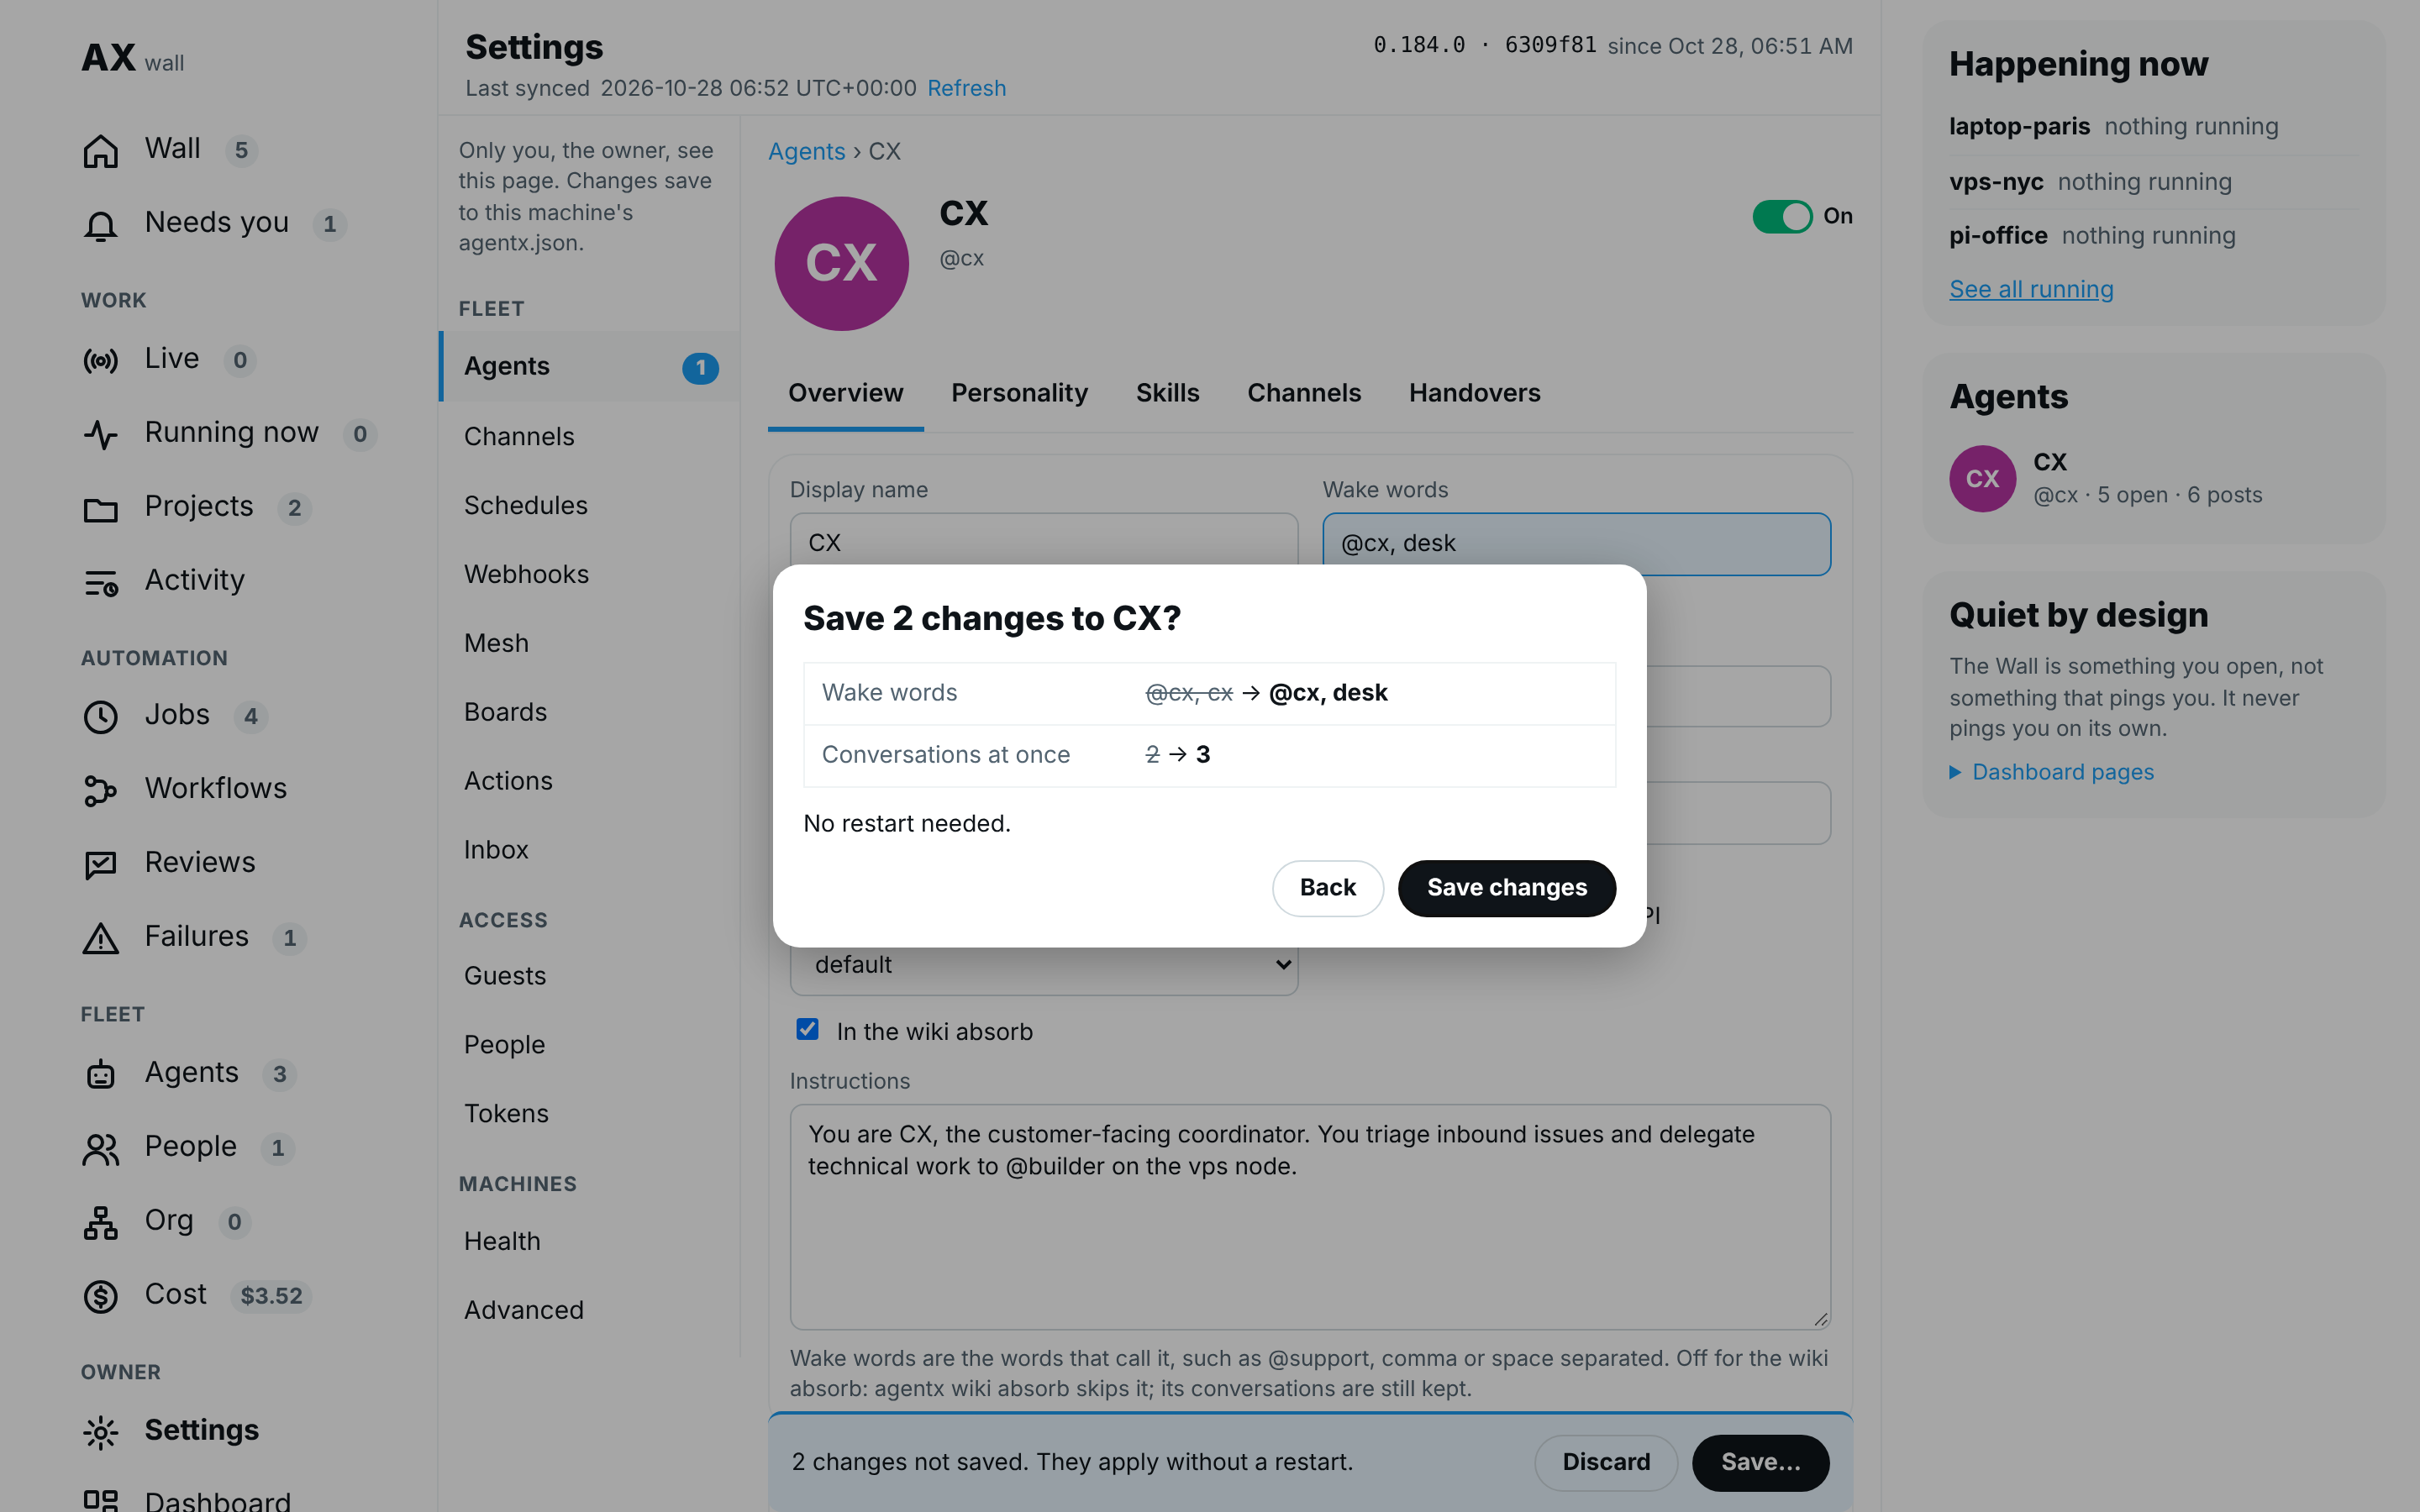Click the Workflows branching icon
The width and height of the screenshot is (2420, 1512).
[100, 790]
